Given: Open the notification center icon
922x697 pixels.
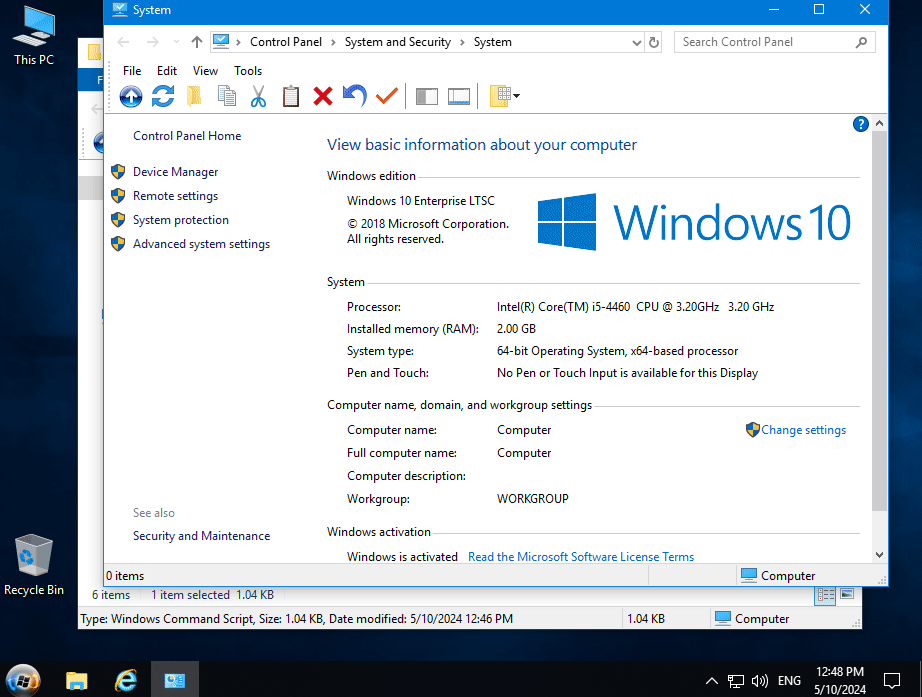Looking at the screenshot, I should (x=892, y=681).
